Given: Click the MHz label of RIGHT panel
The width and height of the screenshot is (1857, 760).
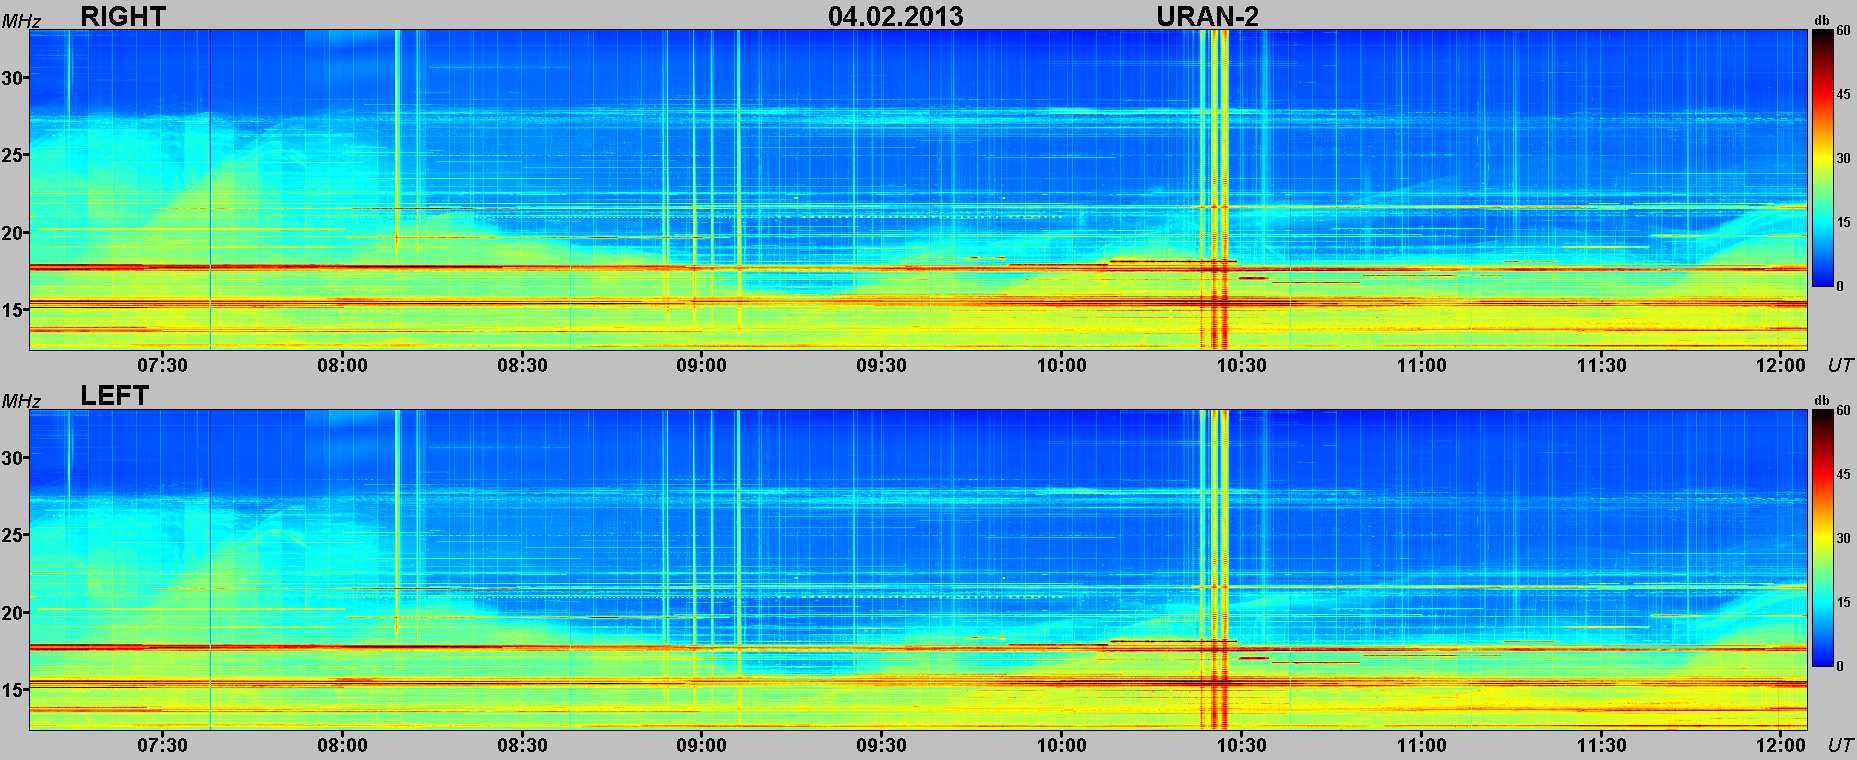Looking at the screenshot, I should click(20, 21).
